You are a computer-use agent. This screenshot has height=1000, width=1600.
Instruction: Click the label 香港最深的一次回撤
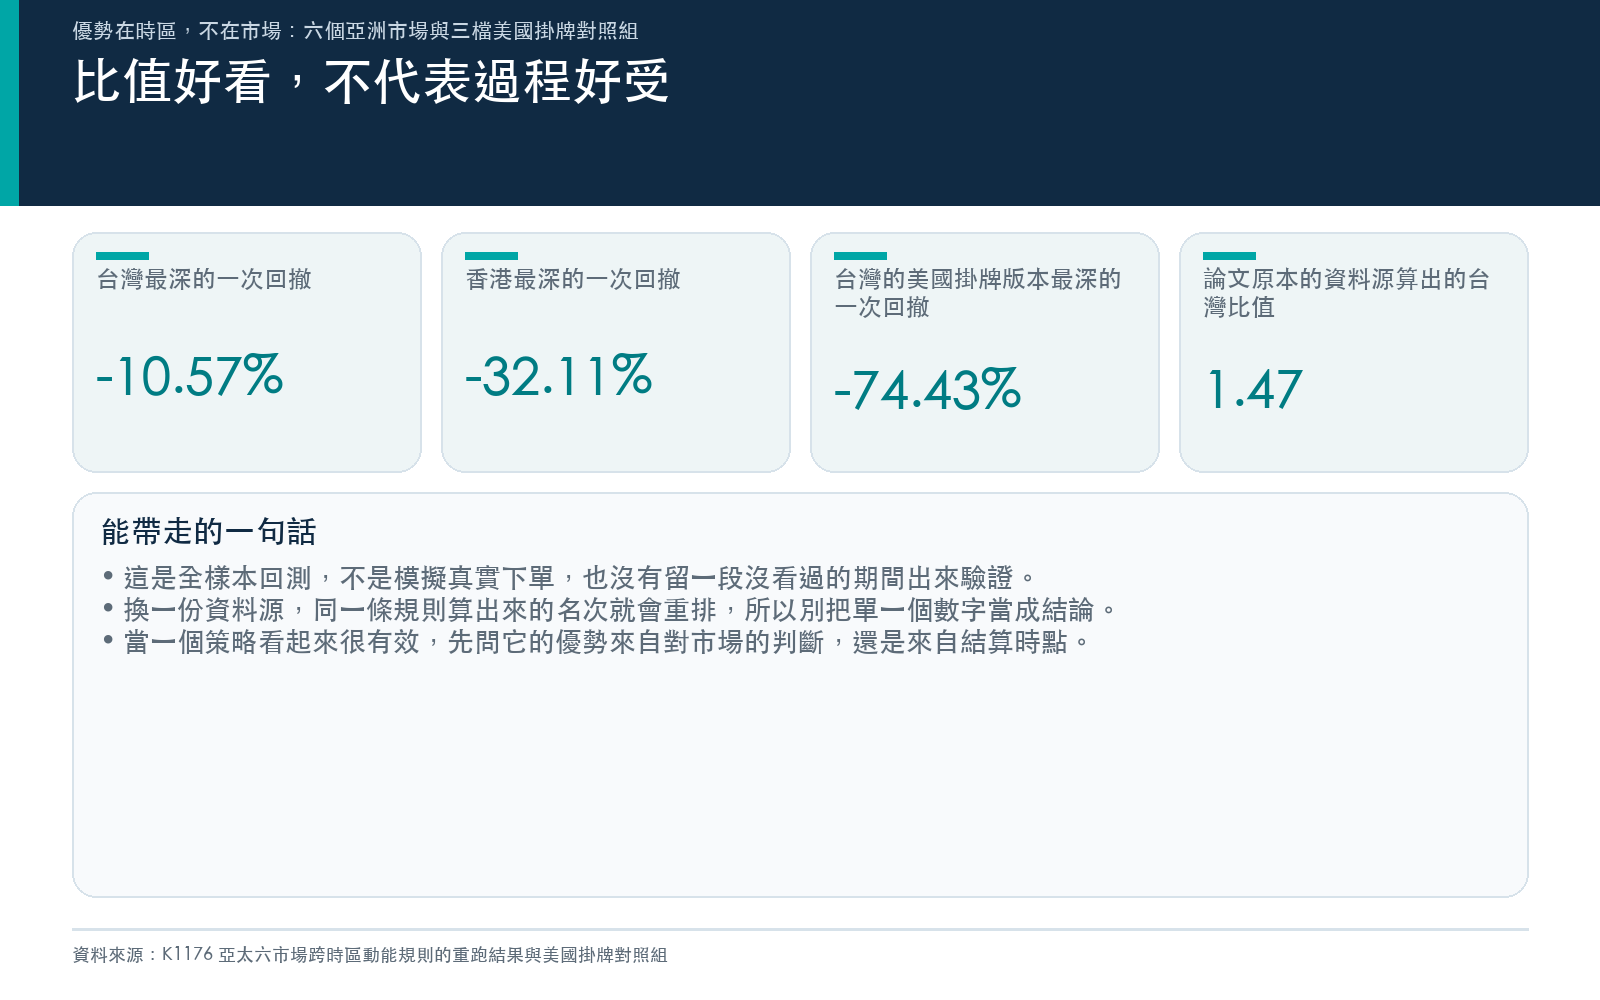click(x=573, y=279)
